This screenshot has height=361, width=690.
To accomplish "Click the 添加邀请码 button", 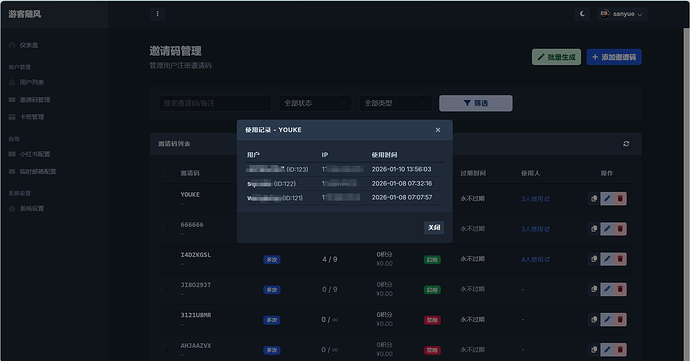I will [x=614, y=57].
